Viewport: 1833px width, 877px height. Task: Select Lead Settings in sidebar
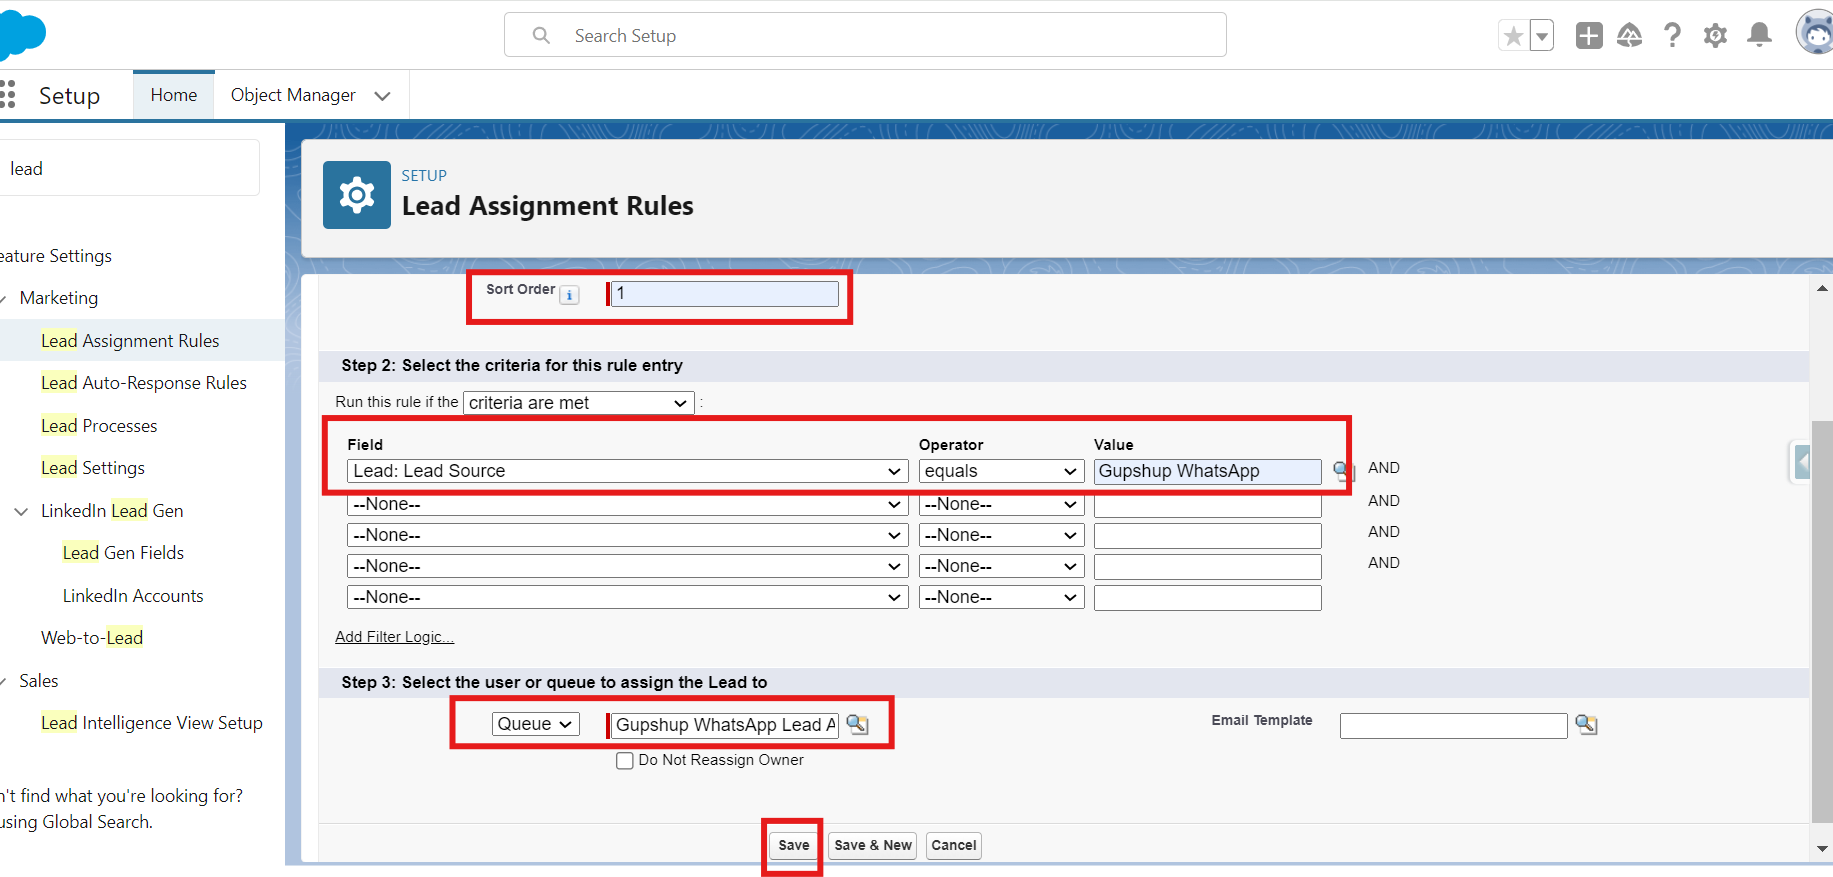coord(93,468)
